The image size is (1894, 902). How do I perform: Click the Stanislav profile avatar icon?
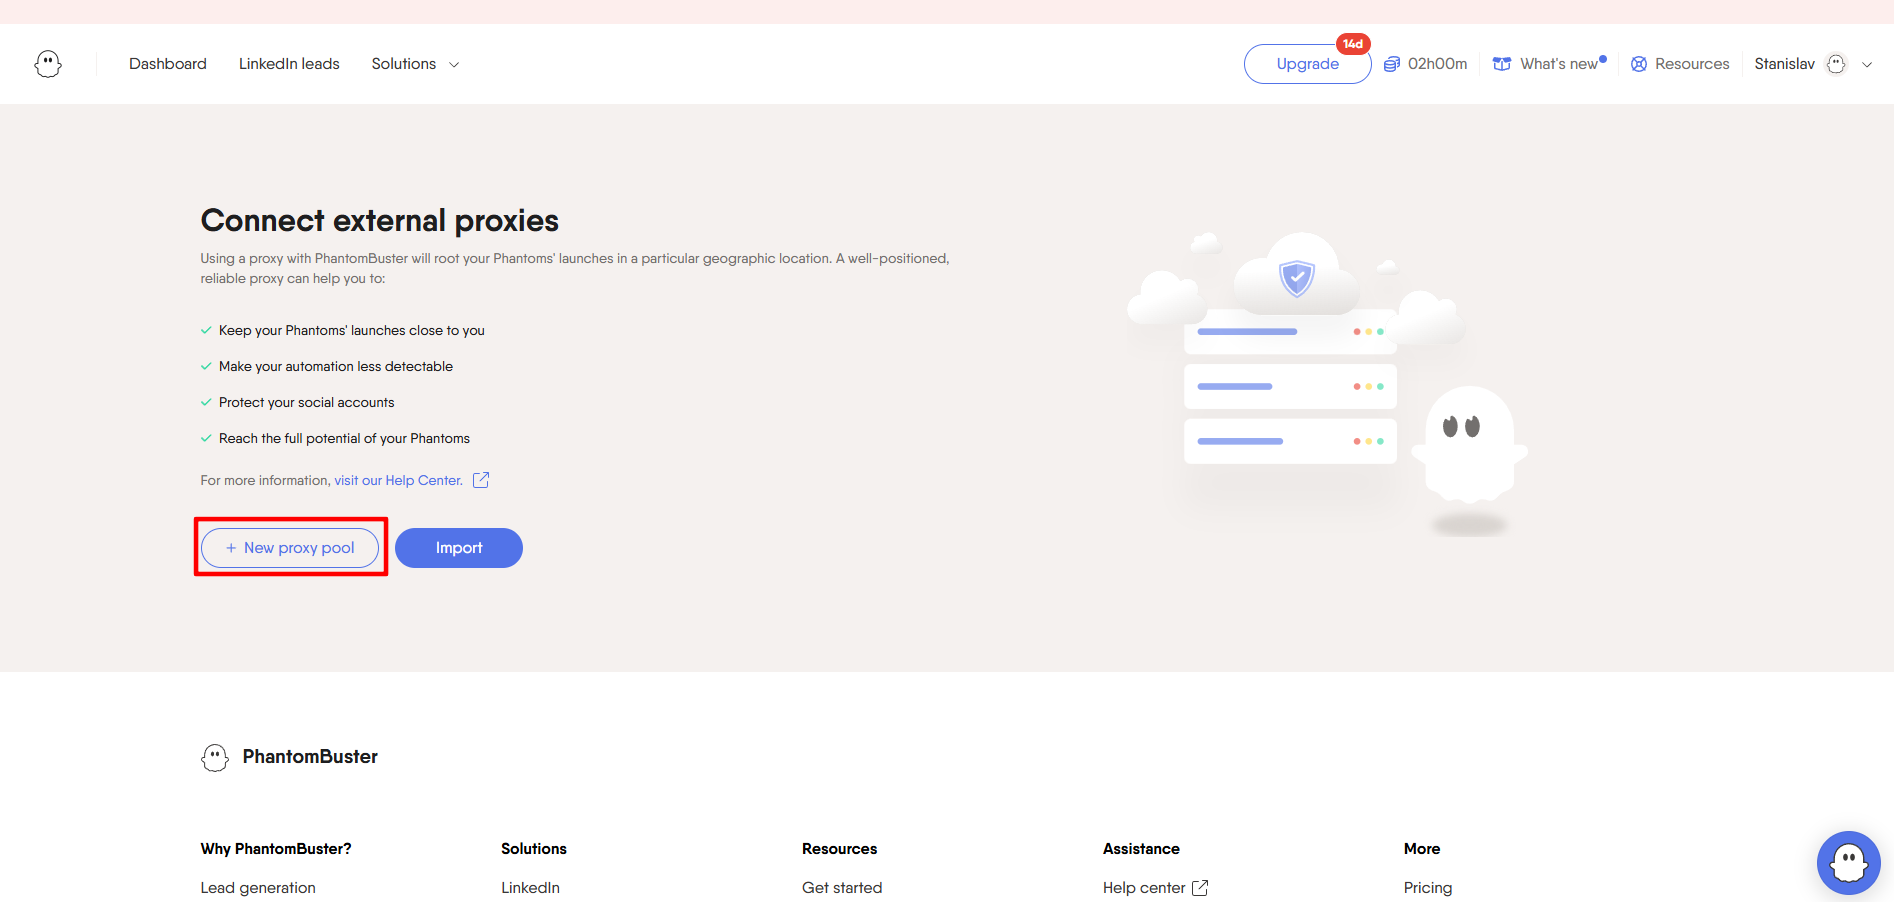[1836, 64]
